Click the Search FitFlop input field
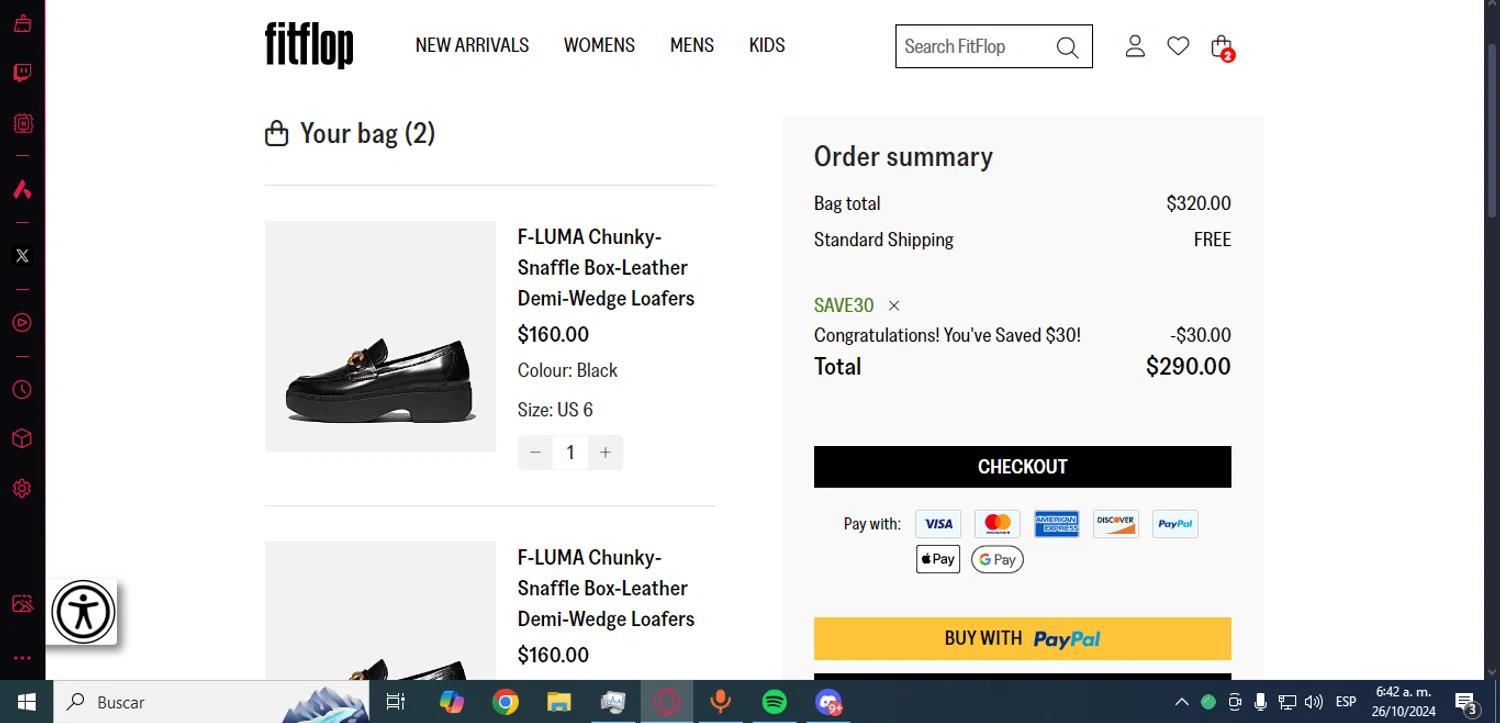1500x723 pixels. pyautogui.click(x=970, y=47)
